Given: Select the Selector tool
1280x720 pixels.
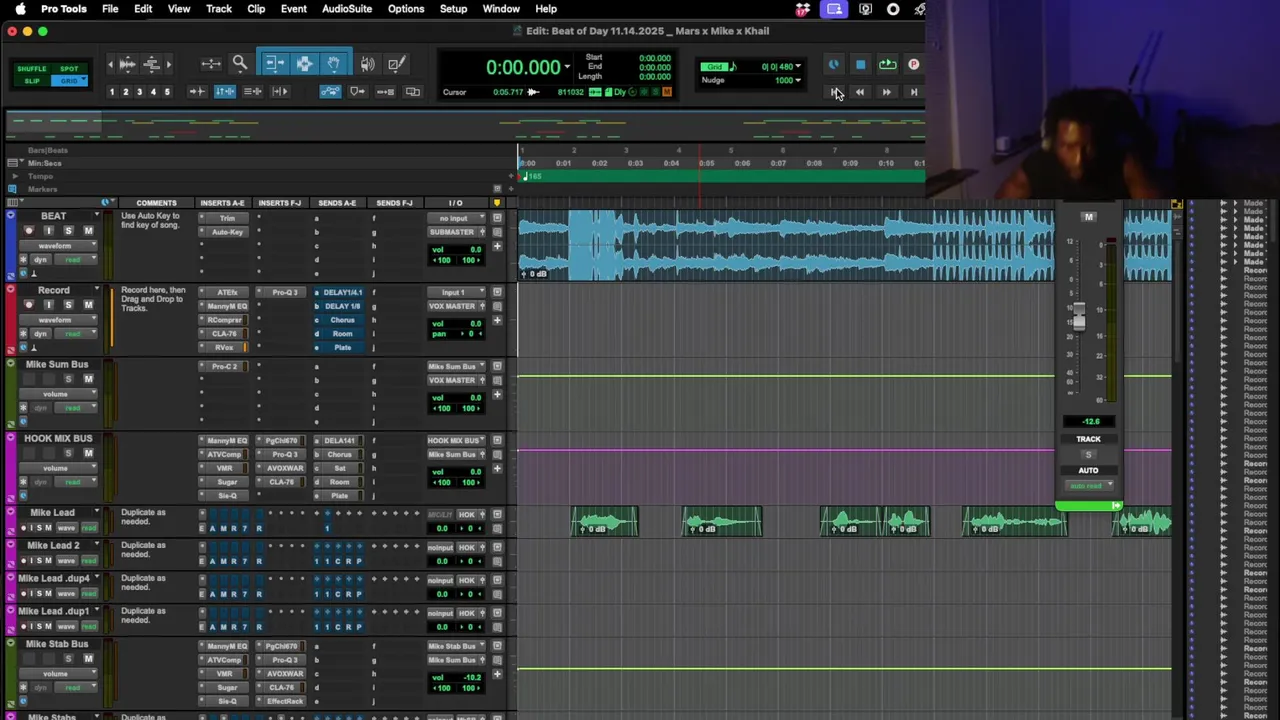Looking at the screenshot, I should (x=304, y=64).
